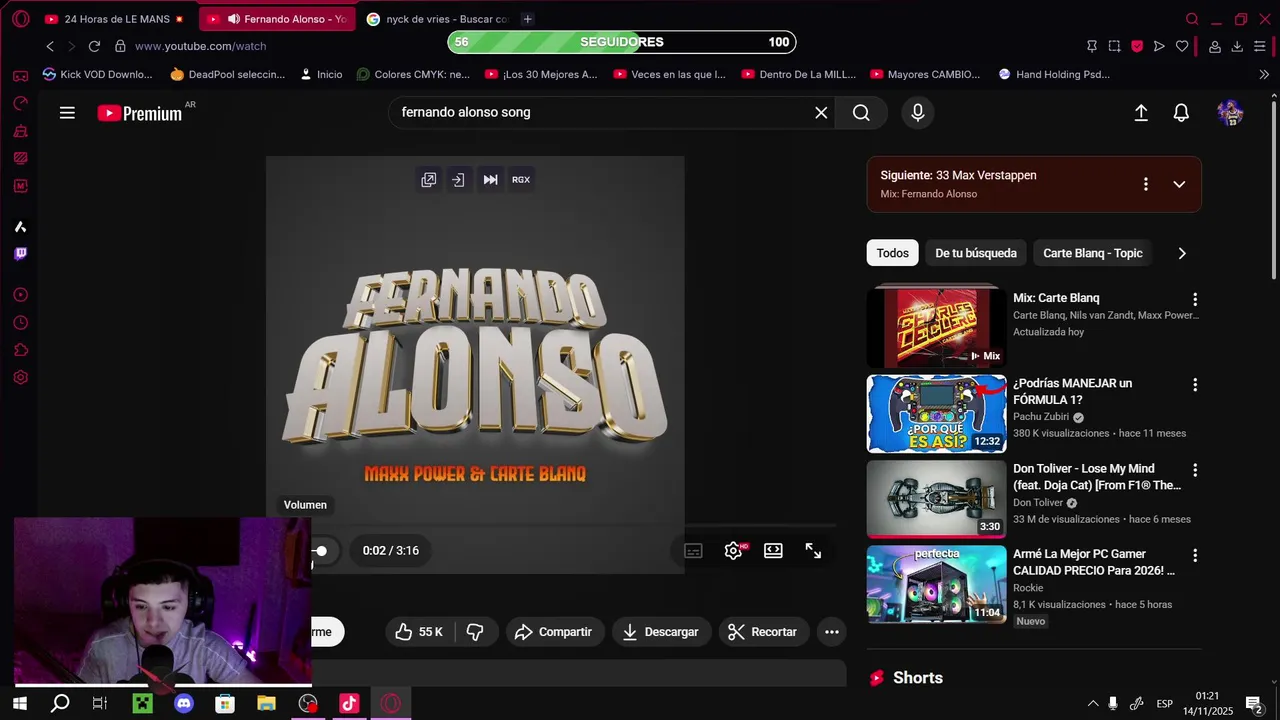This screenshot has width=1280, height=720.
Task: Open the account avatar menu
Action: pos(1229,113)
